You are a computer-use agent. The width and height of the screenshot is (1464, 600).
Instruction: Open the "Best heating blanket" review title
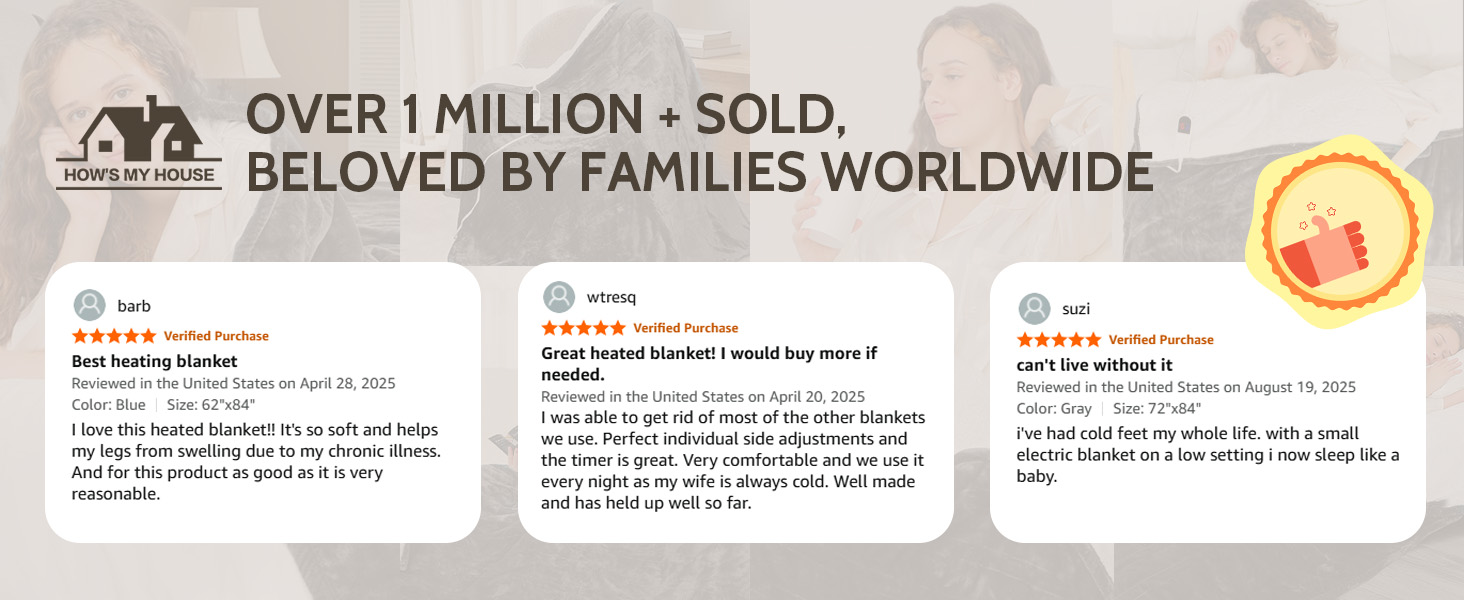(x=155, y=361)
